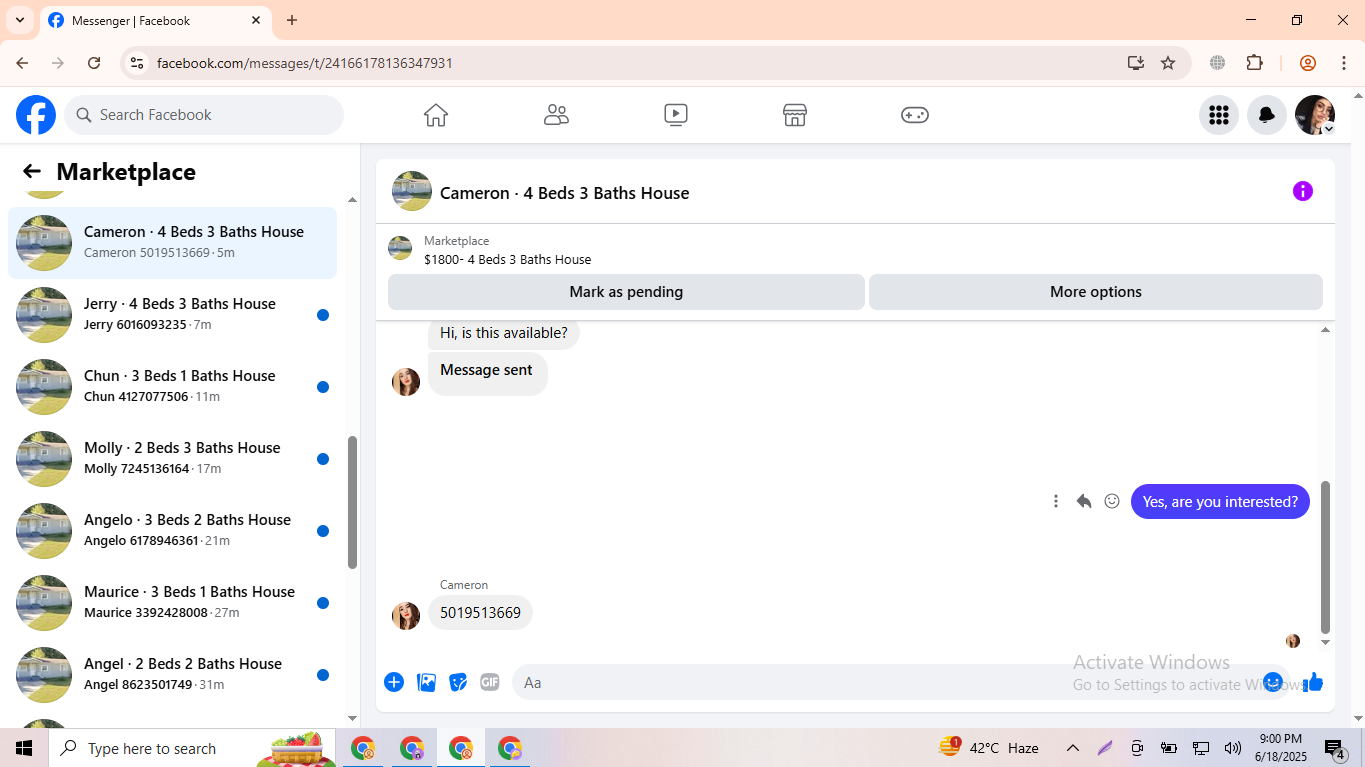Image resolution: width=1365 pixels, height=767 pixels.
Task: Click the More options button
Action: click(1096, 292)
